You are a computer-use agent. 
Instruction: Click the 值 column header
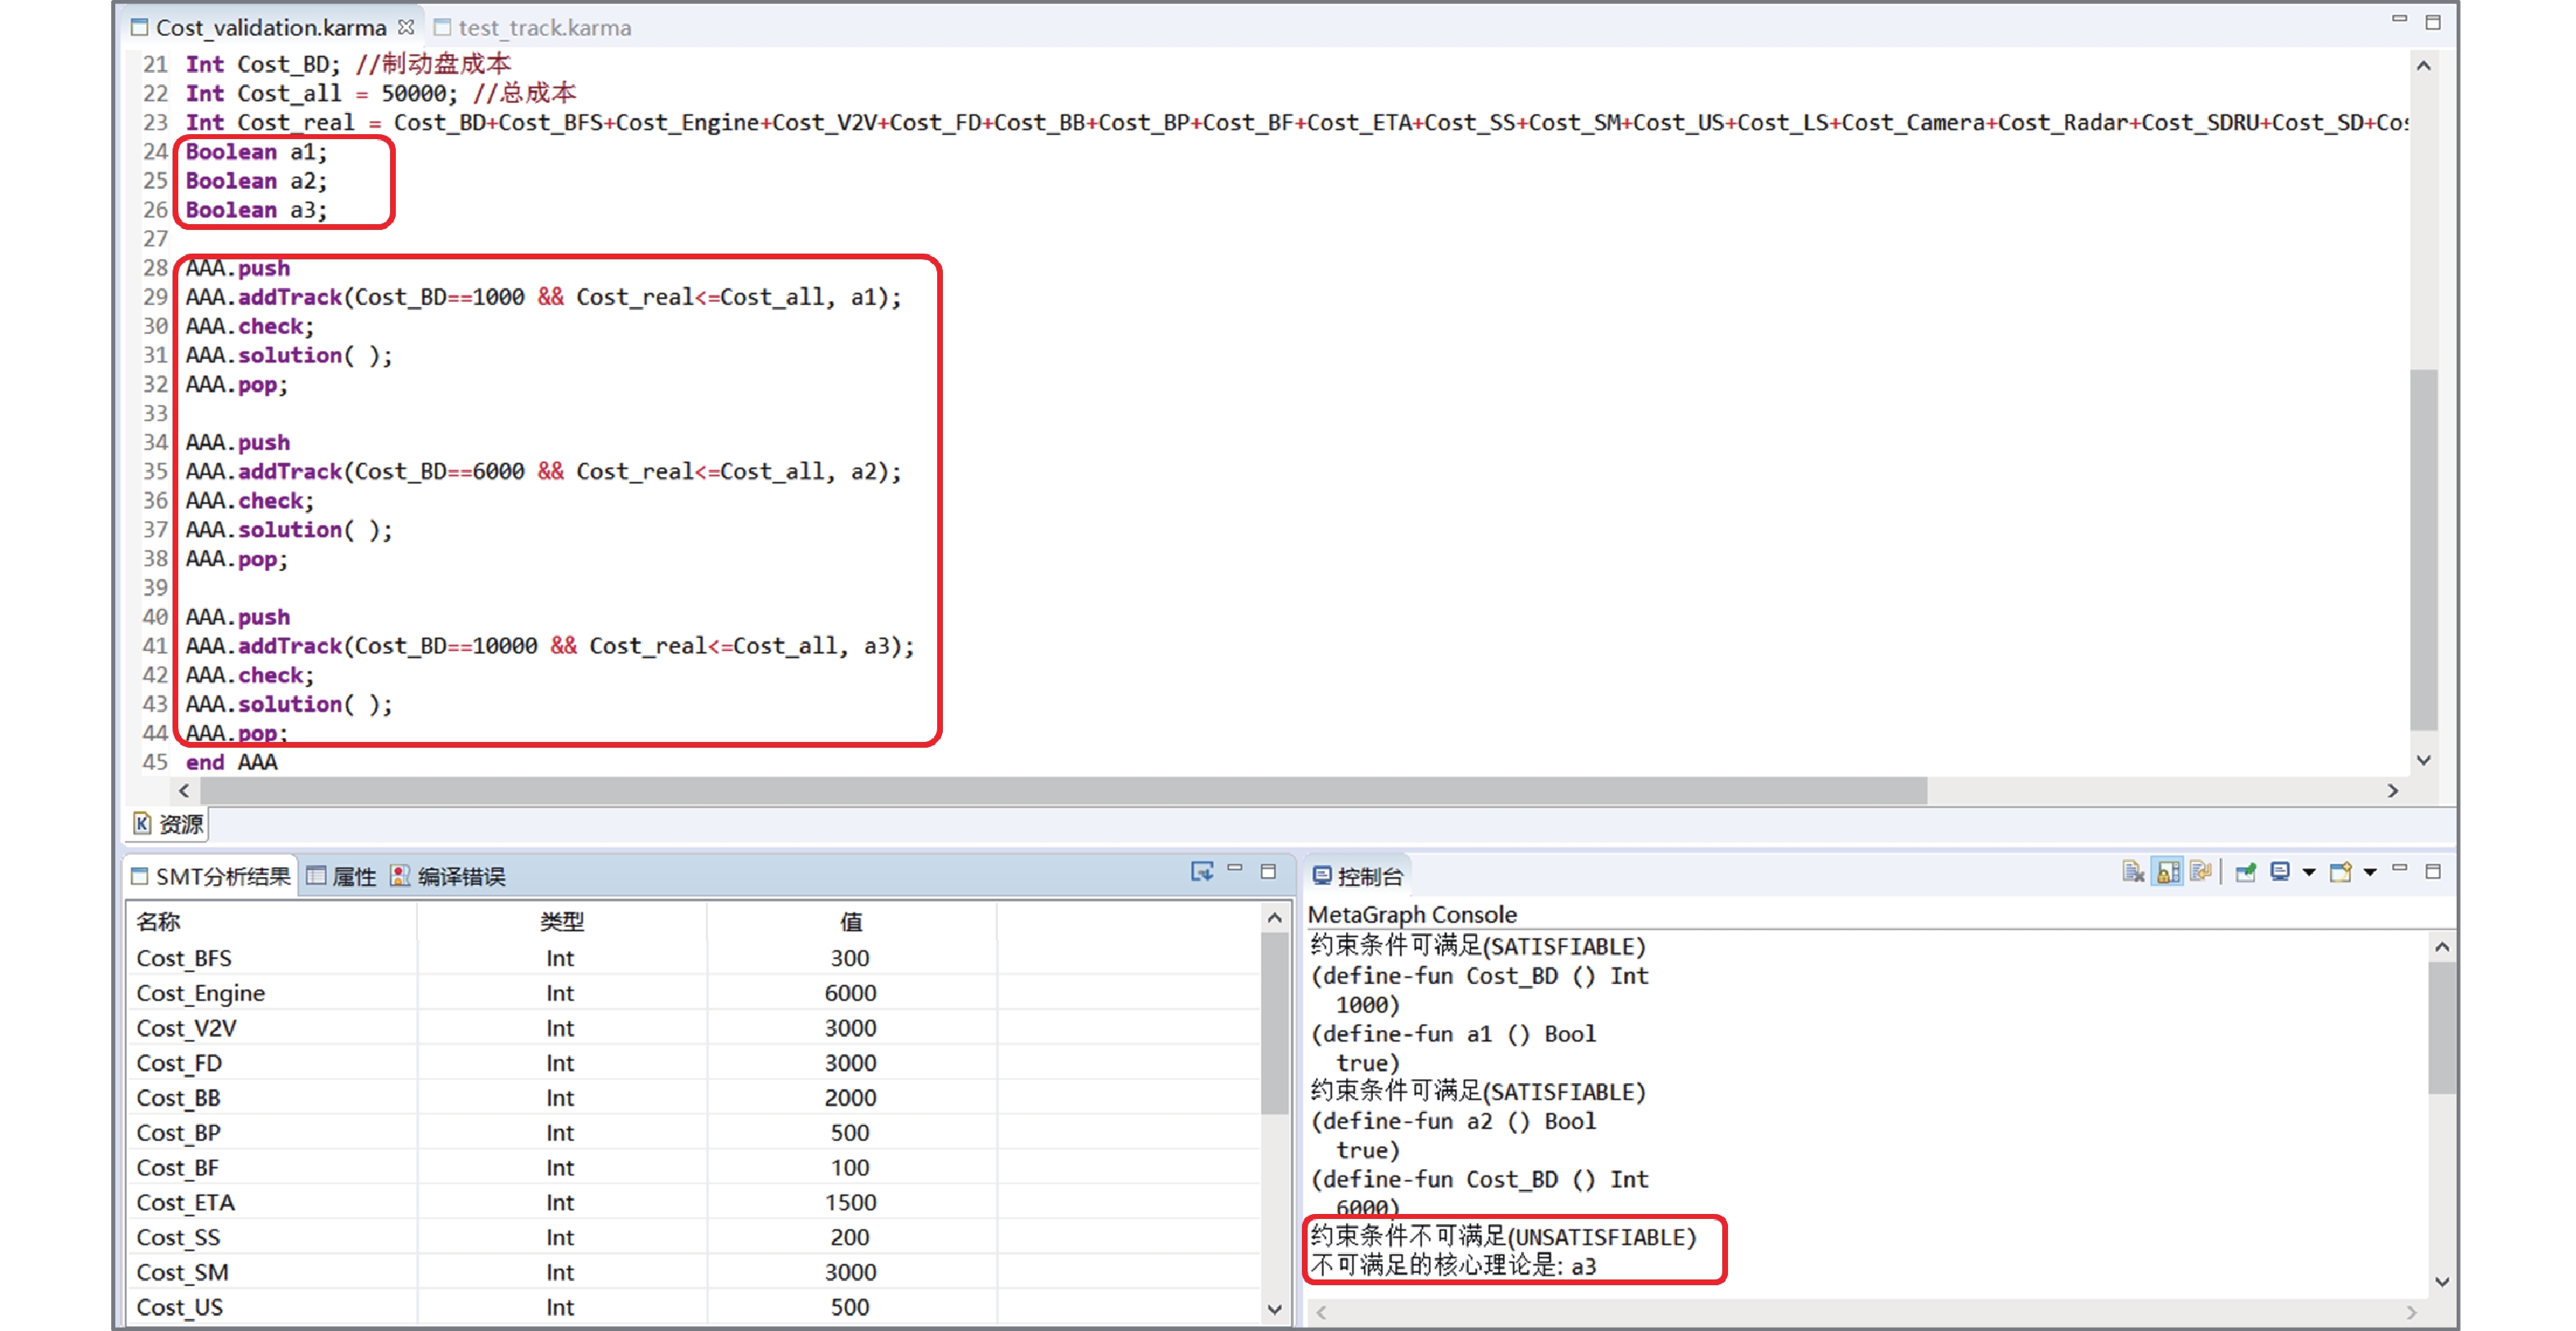(x=850, y=921)
